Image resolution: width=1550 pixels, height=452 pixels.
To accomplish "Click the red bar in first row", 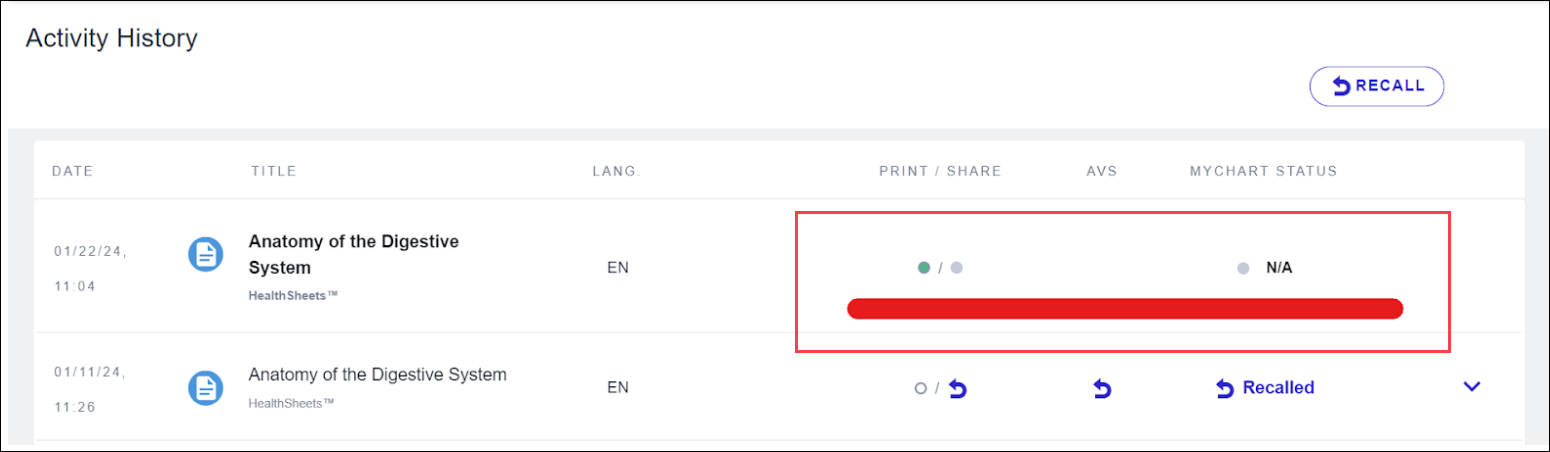I will pyautogui.click(x=1125, y=309).
